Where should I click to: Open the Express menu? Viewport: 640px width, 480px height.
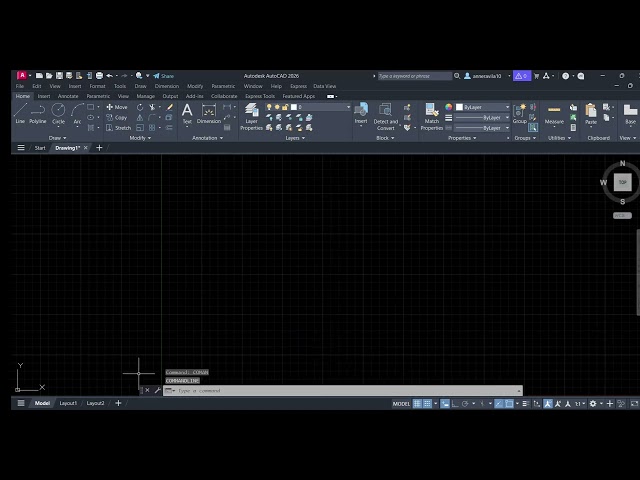click(x=298, y=86)
